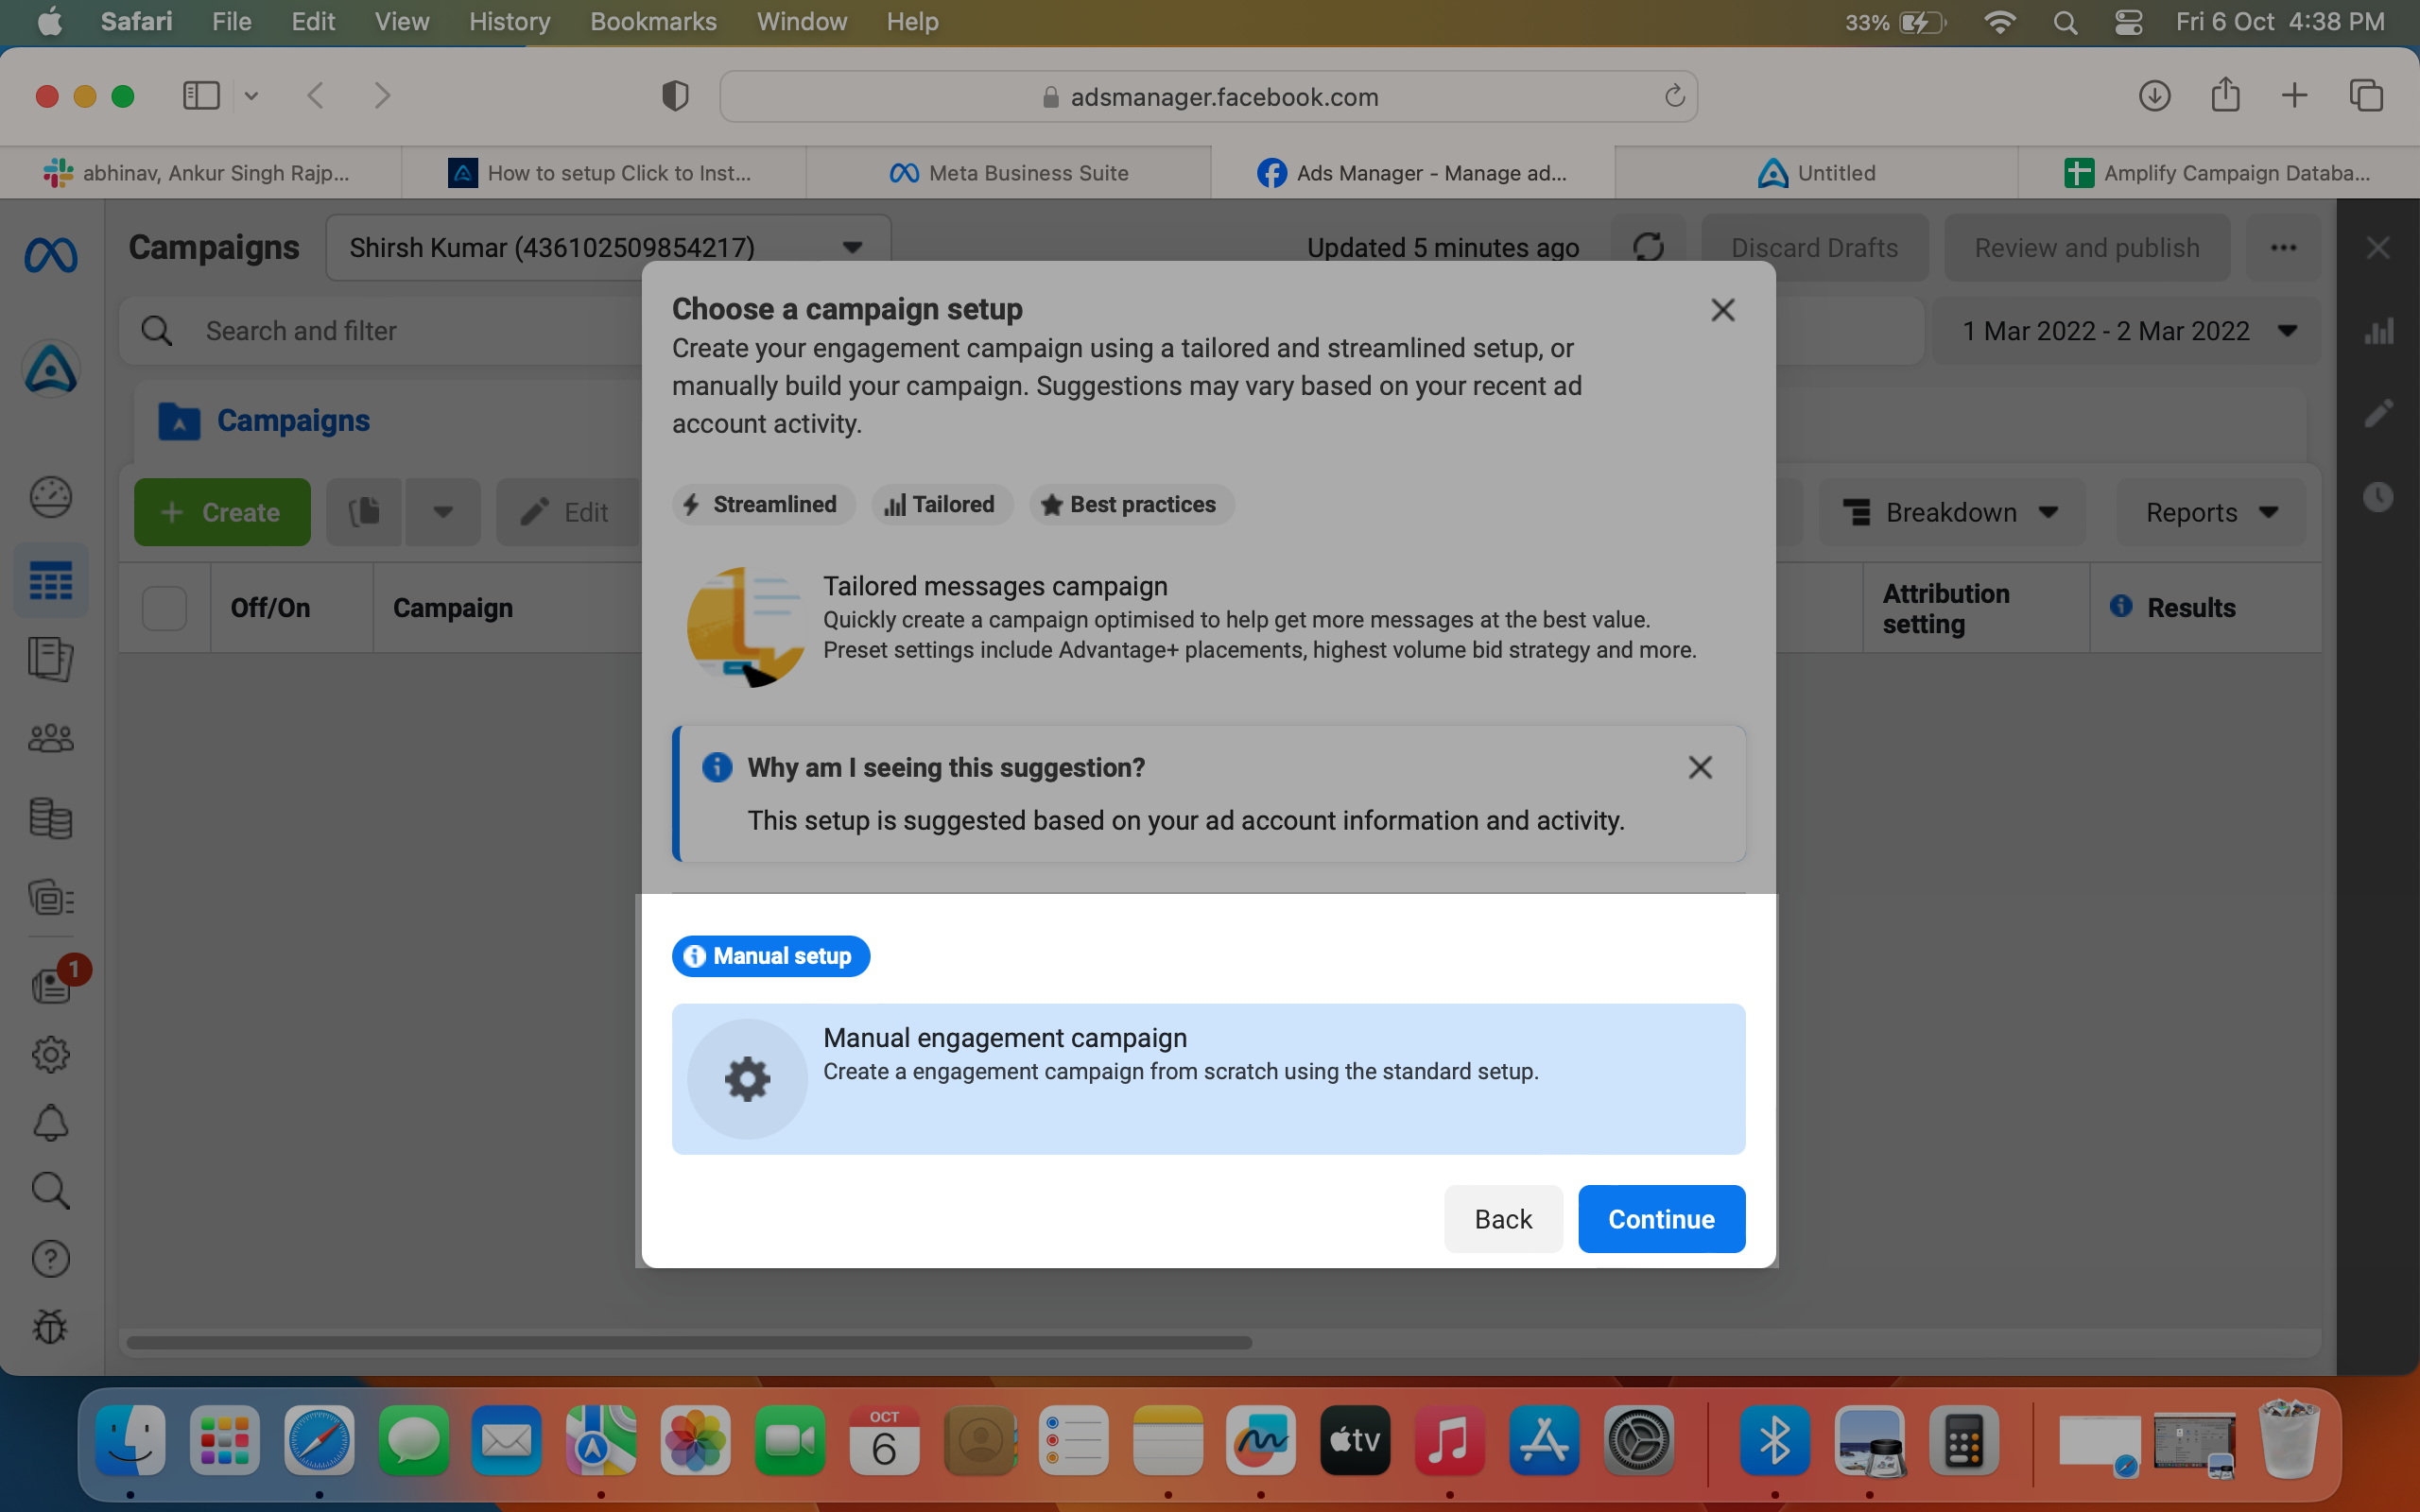
Task: Open the Billing stacked coins icon in sidebar
Action: pos(50,818)
